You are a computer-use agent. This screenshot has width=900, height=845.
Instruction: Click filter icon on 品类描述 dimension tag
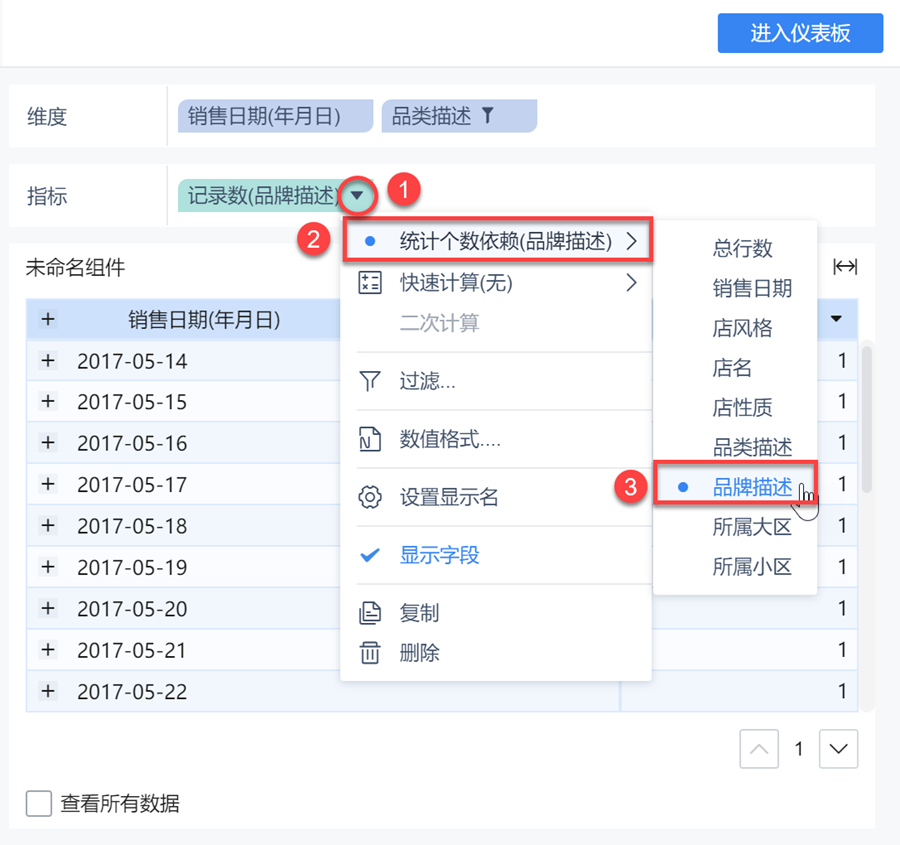click(487, 116)
